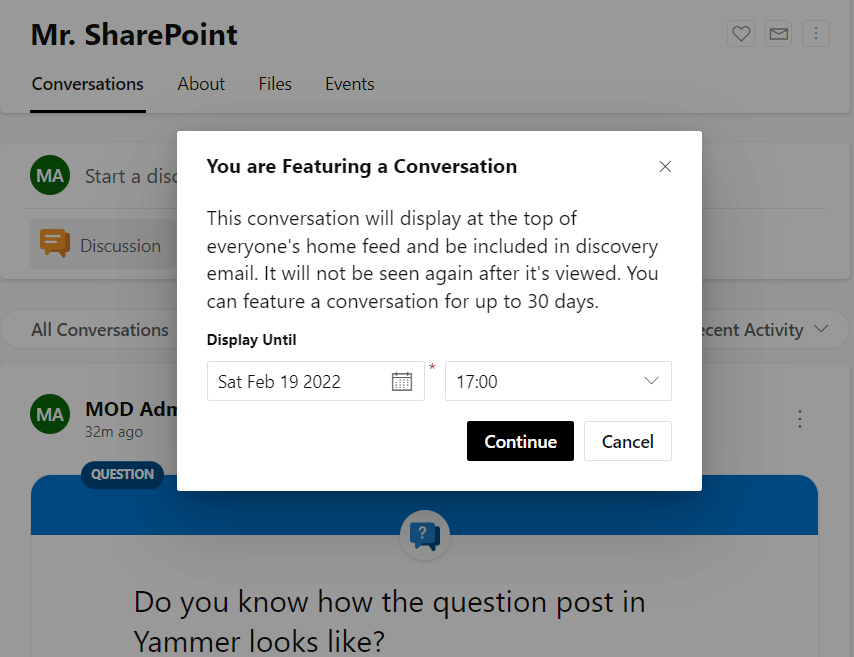Select the Events tab

350,84
